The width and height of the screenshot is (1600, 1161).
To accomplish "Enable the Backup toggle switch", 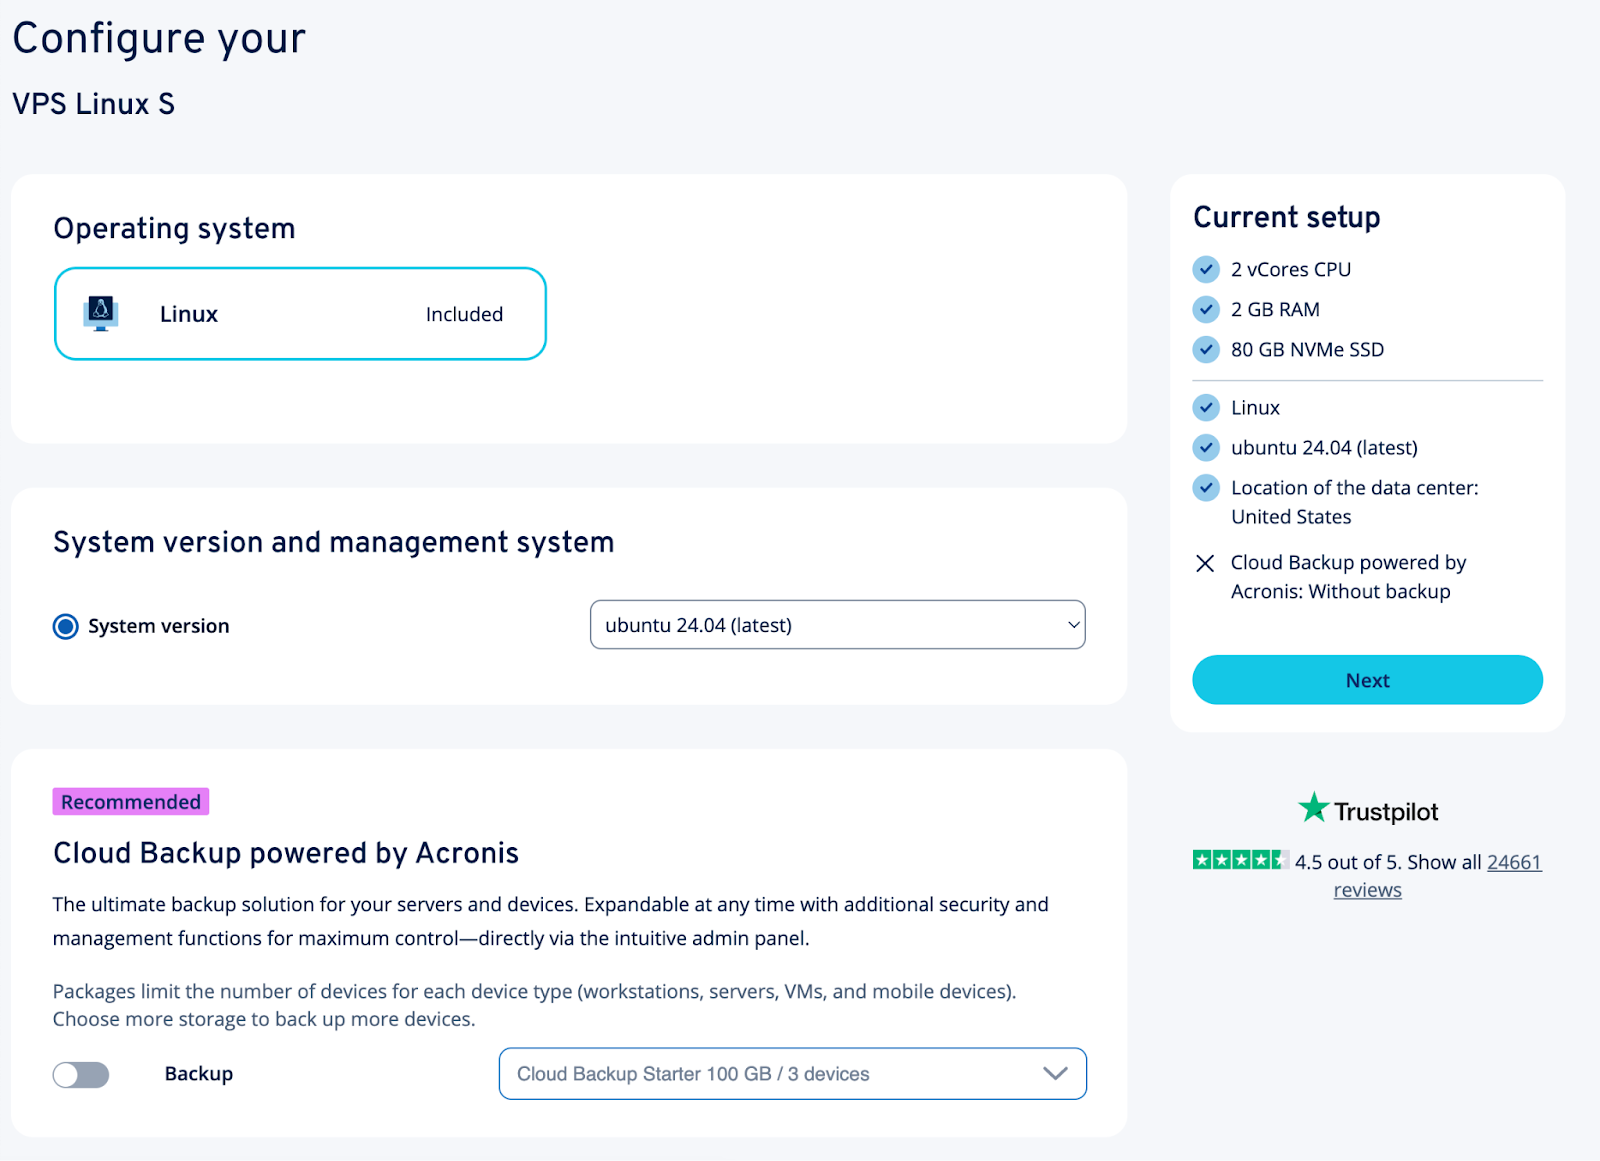I will point(81,1074).
